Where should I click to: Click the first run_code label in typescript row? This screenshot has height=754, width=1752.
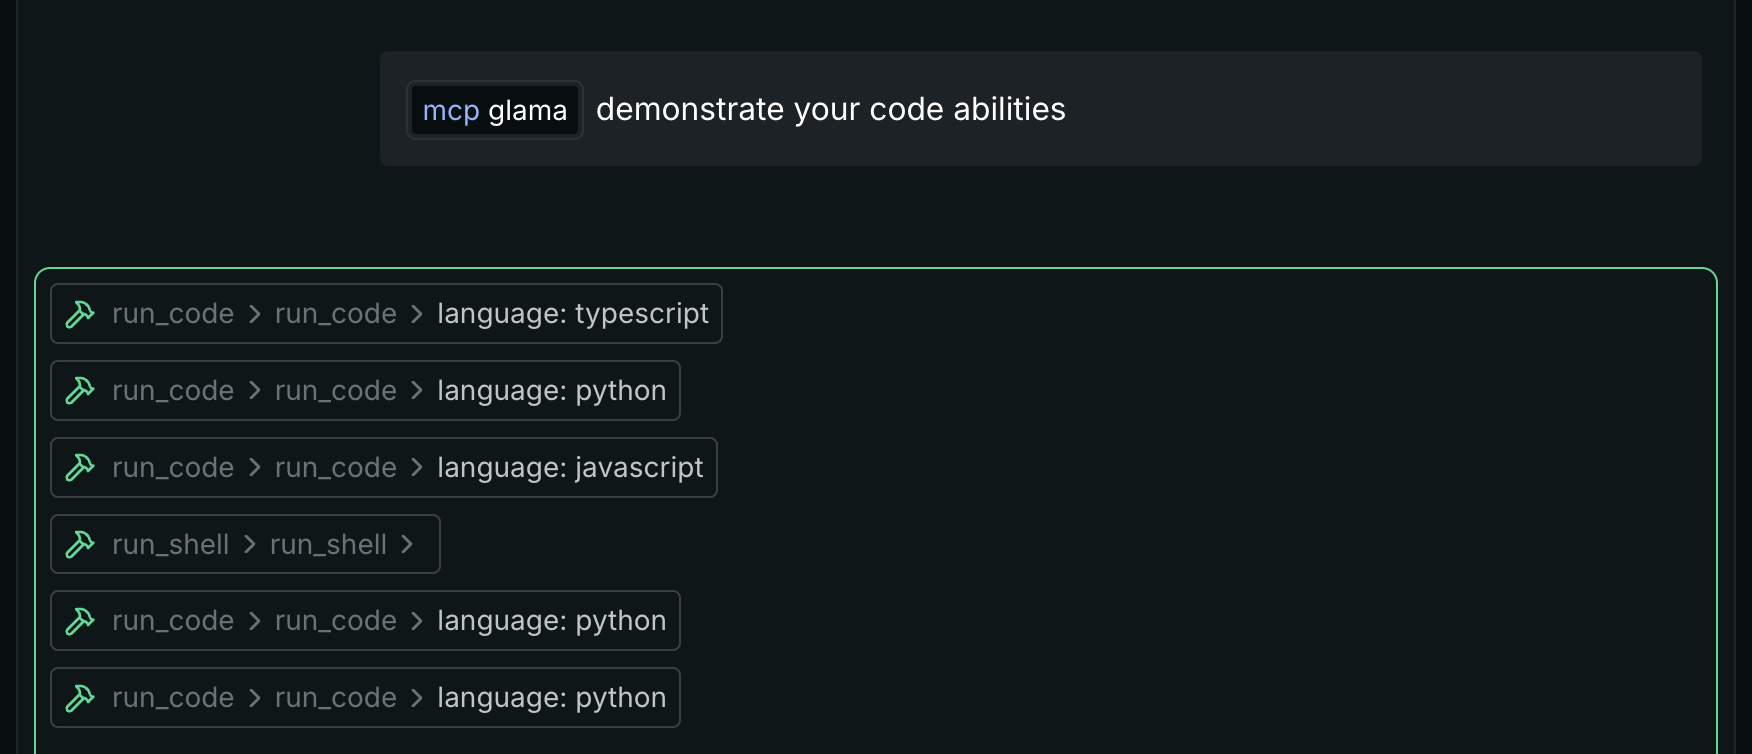173,314
